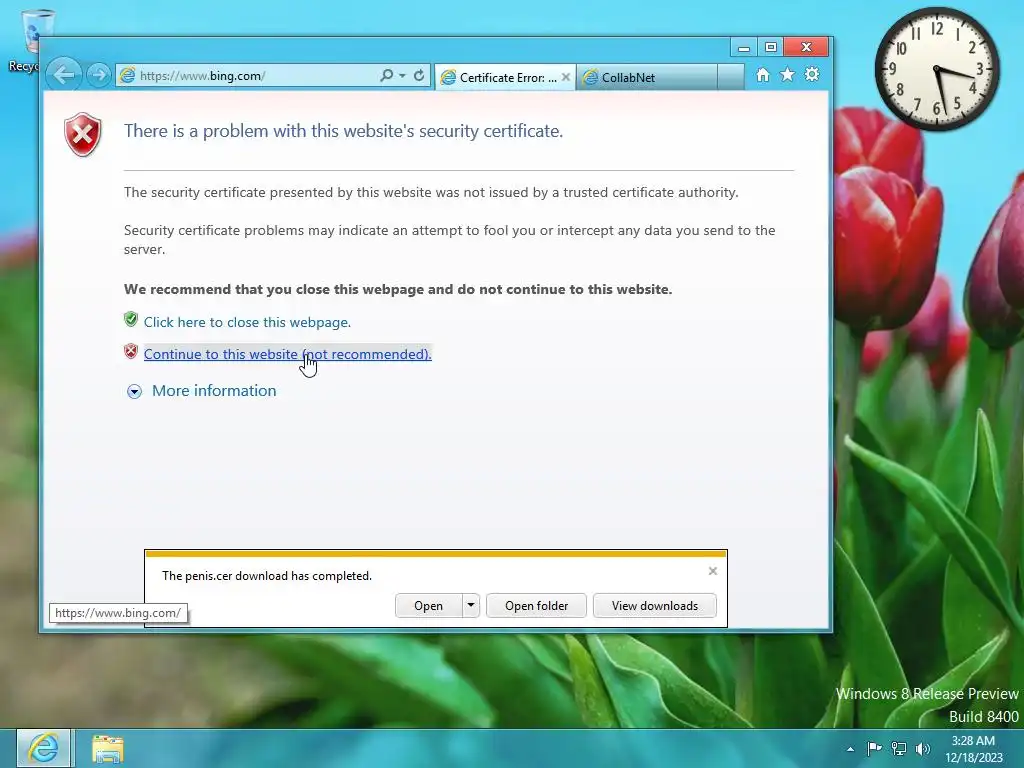Dismiss the download notification bar

(x=712, y=571)
